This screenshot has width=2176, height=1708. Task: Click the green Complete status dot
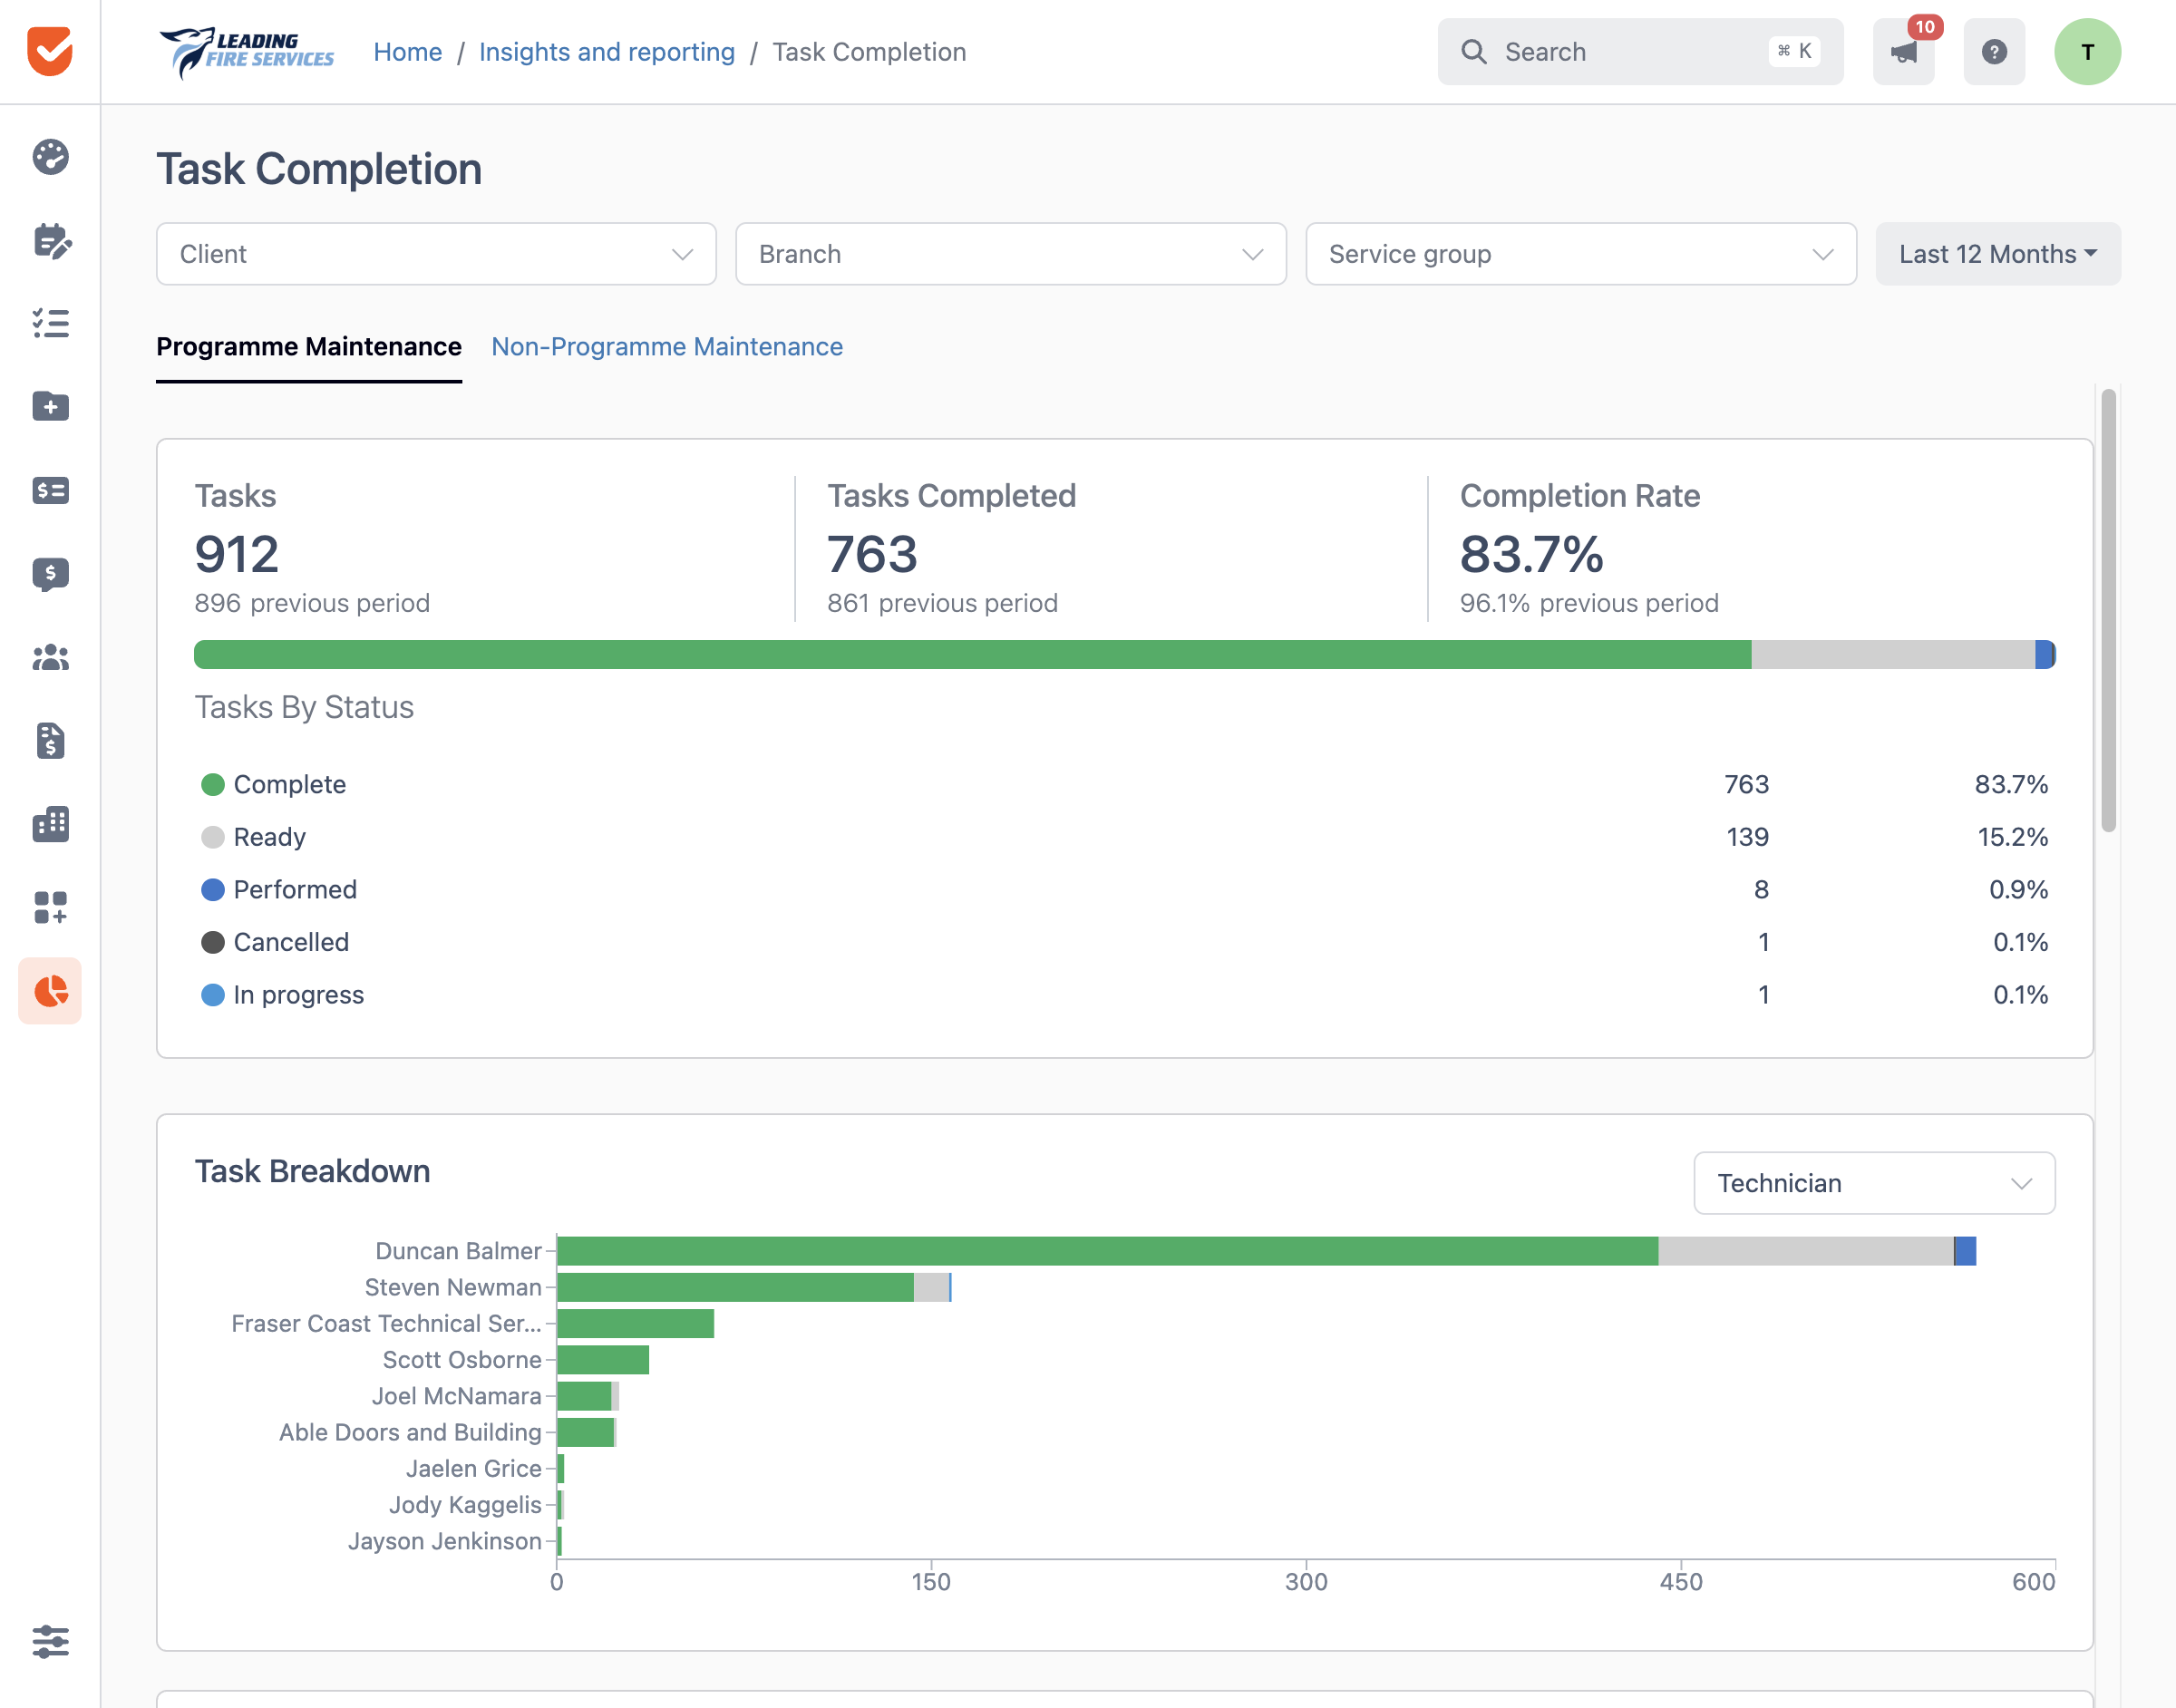213,785
